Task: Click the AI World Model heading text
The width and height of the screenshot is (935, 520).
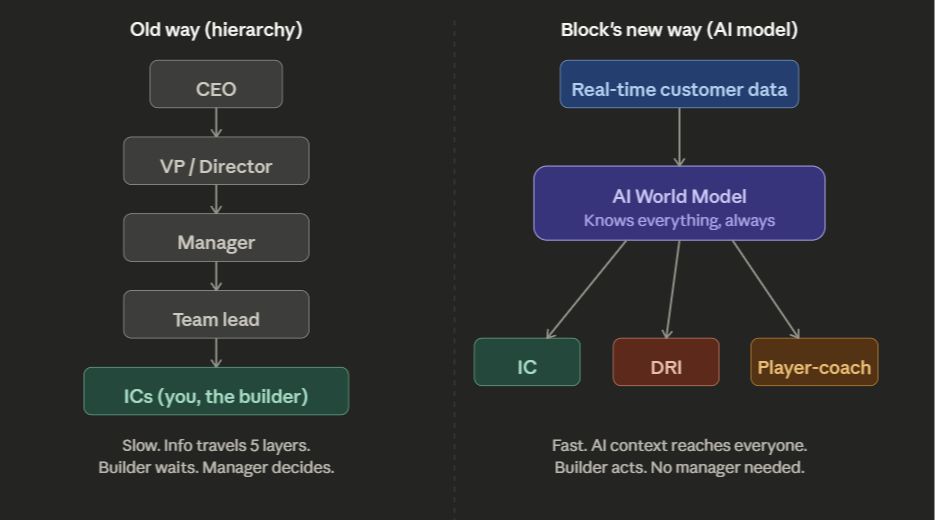Action: click(679, 196)
